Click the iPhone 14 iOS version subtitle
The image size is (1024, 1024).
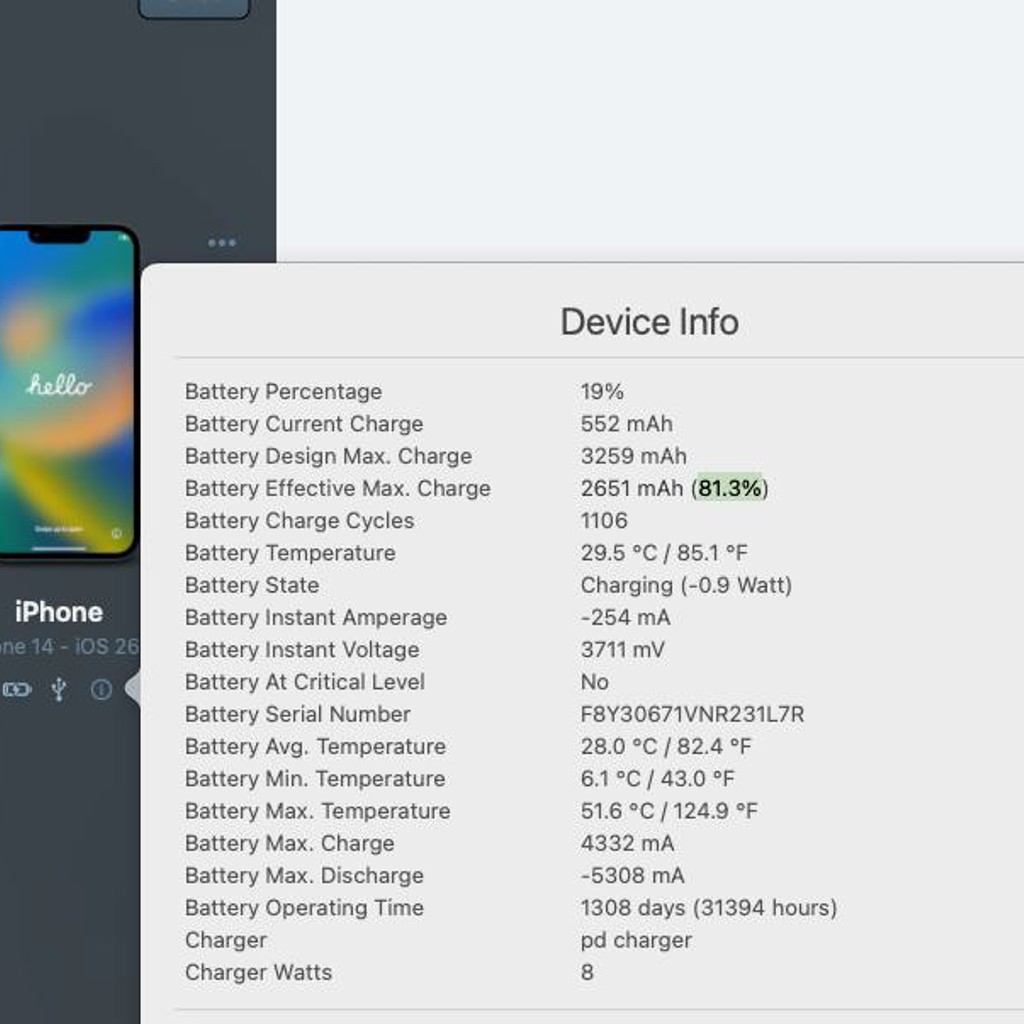69,647
